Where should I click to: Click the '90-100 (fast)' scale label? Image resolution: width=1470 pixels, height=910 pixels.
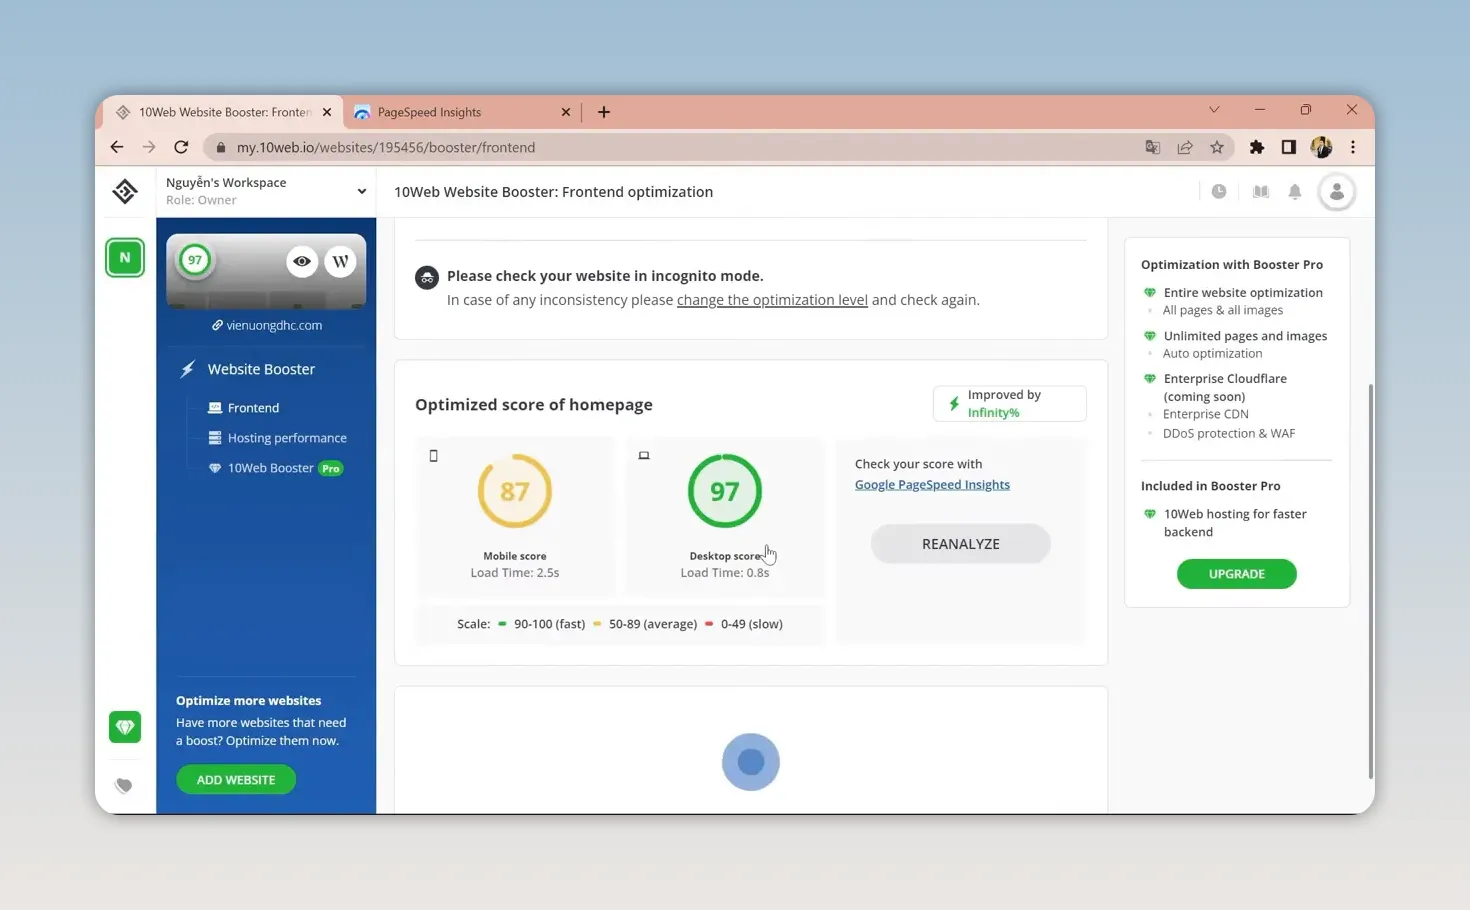[x=549, y=624]
